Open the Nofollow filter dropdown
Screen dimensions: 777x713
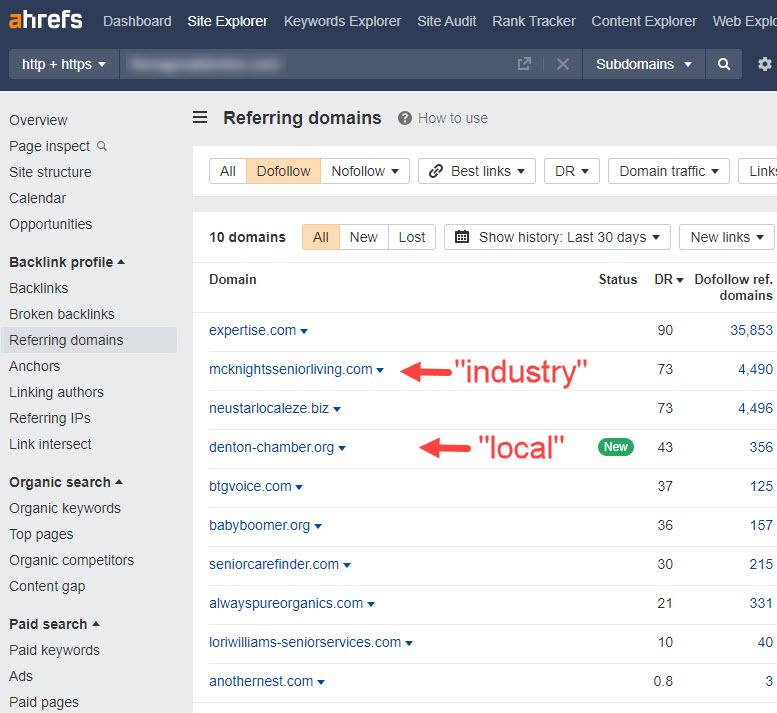[365, 171]
